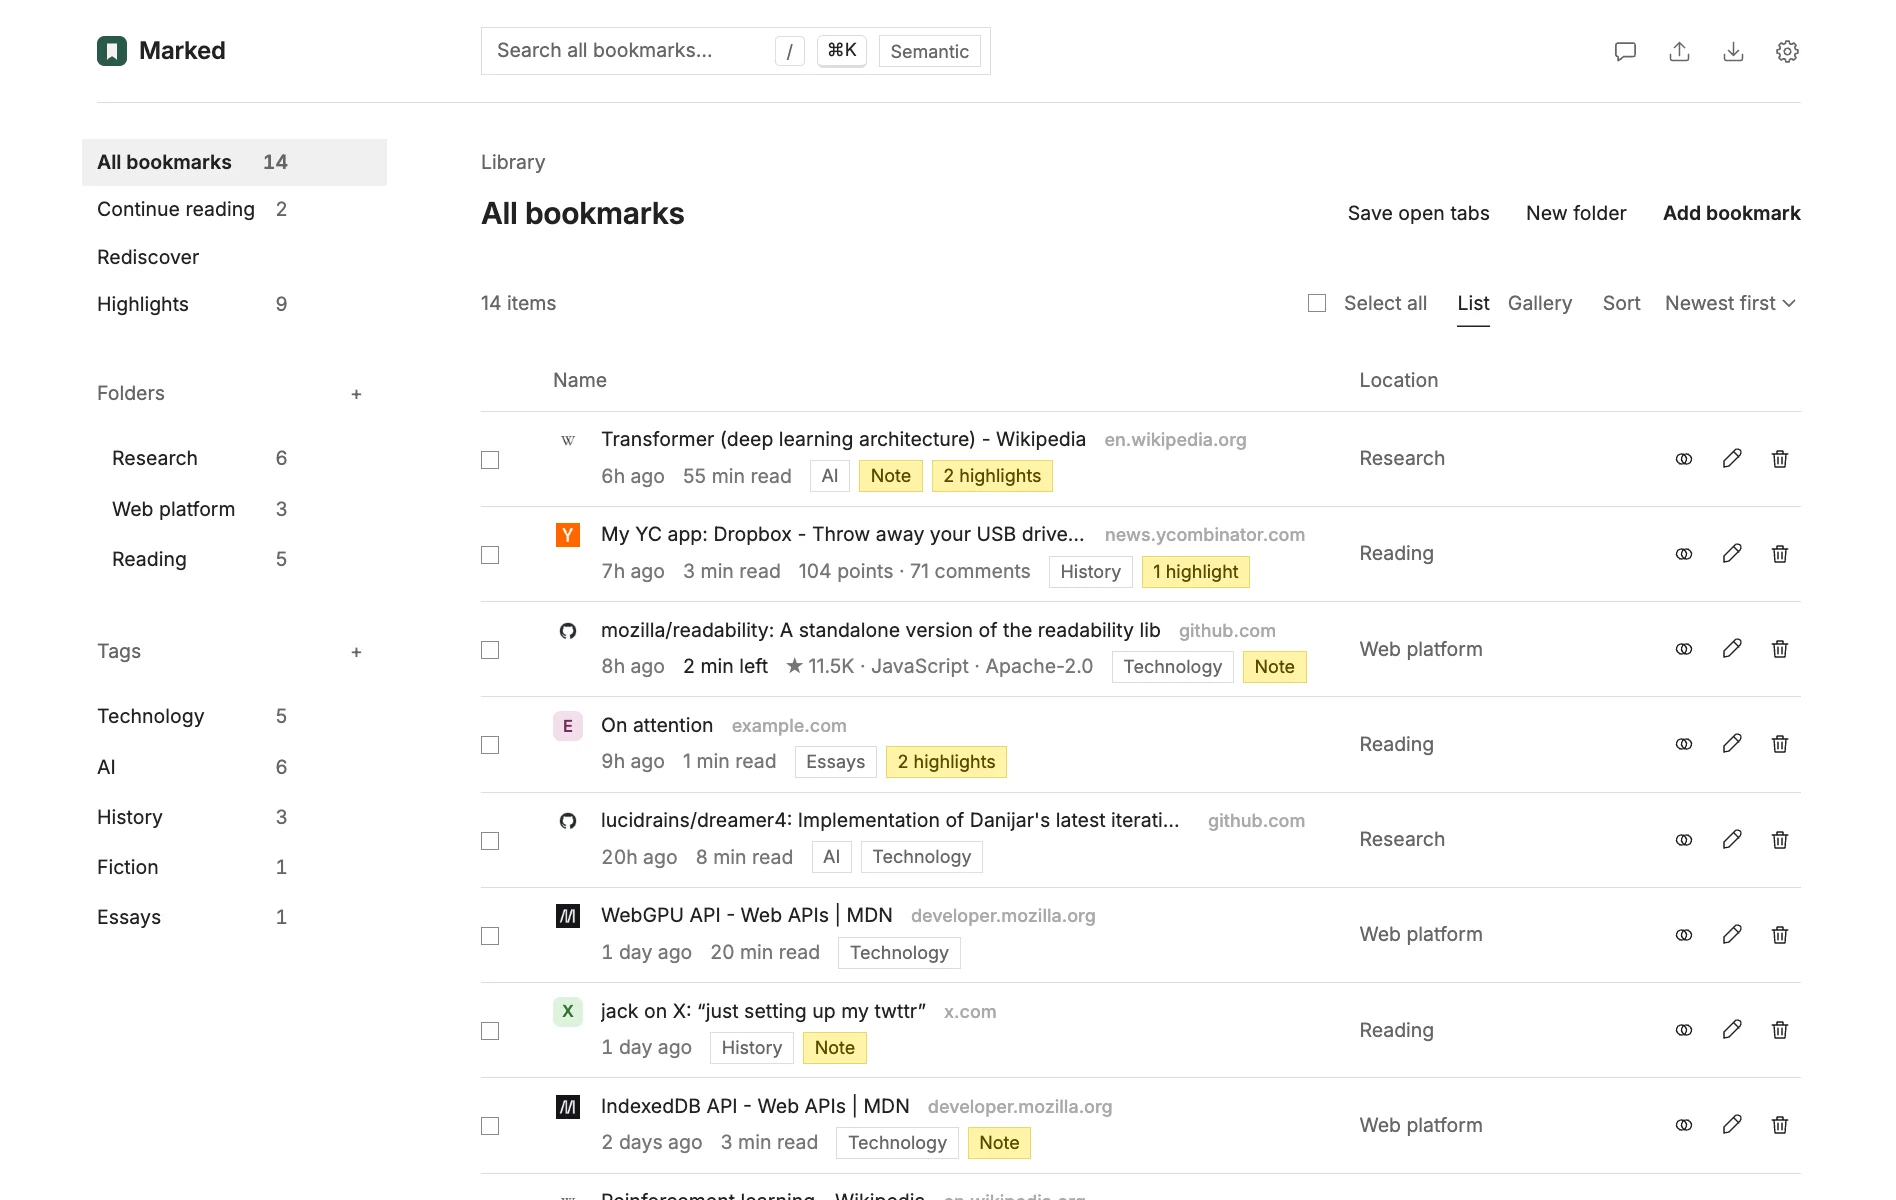Open reader view icon for Transformer Wikipedia bookmark
1896x1200 pixels.
pos(1684,459)
